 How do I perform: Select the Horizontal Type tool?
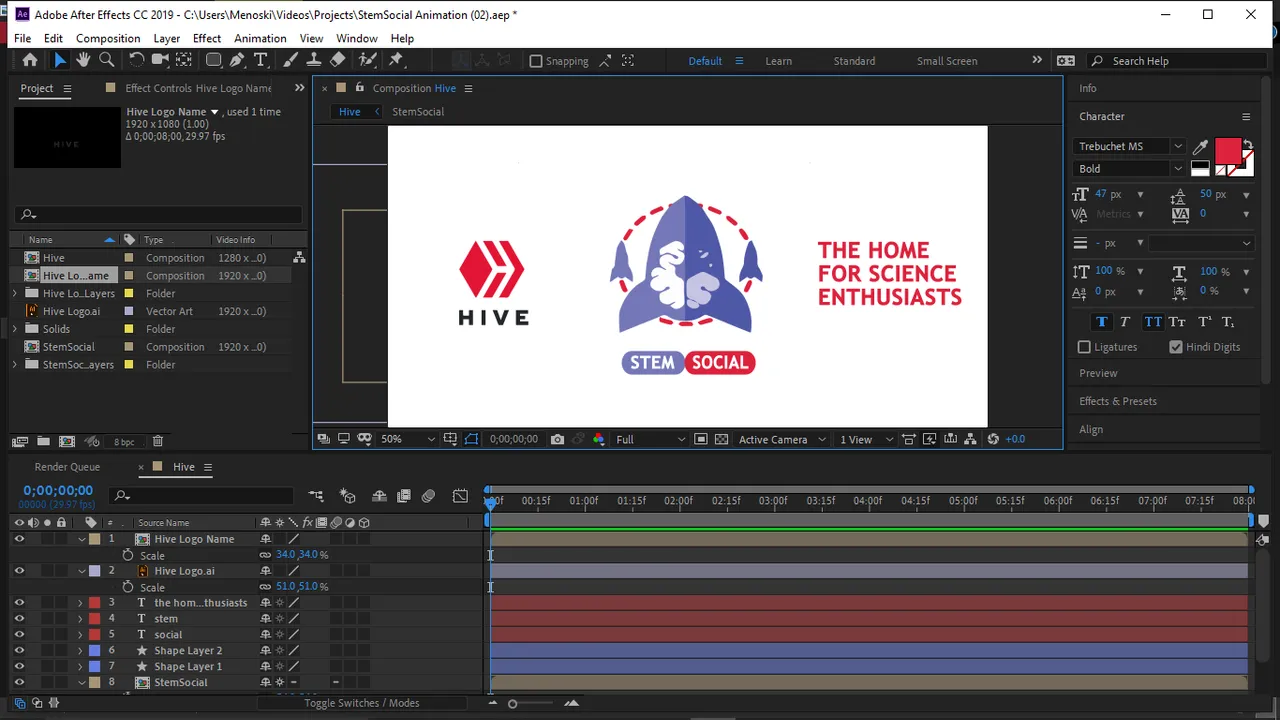[261, 60]
